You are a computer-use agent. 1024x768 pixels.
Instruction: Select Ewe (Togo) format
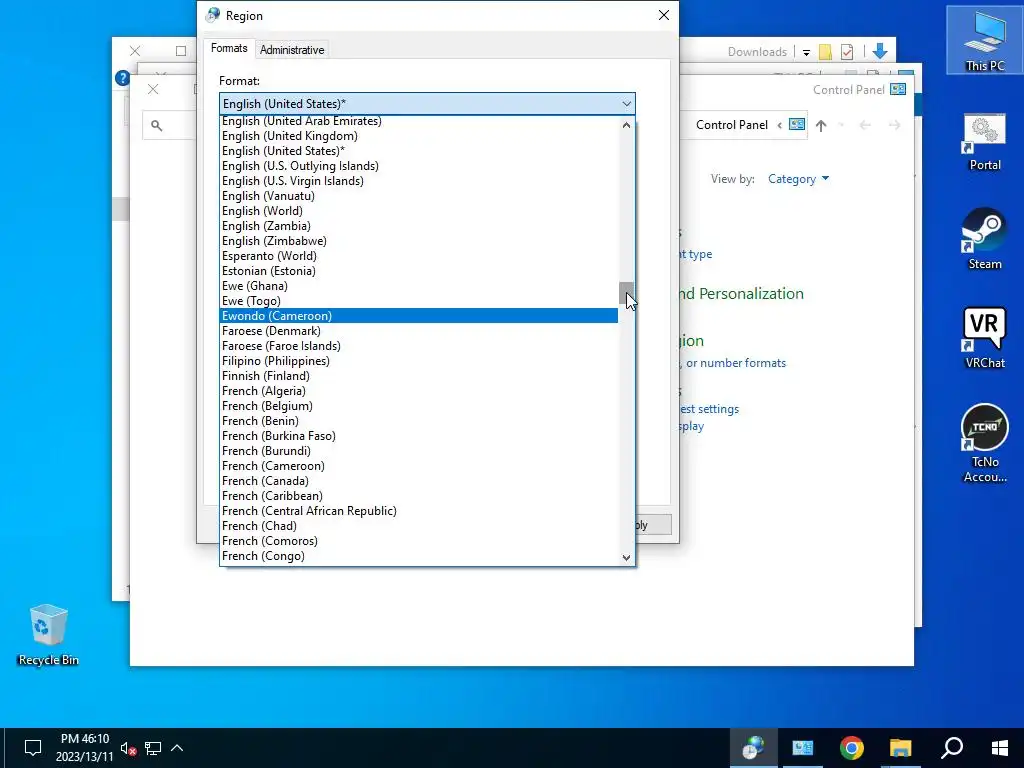coord(419,301)
